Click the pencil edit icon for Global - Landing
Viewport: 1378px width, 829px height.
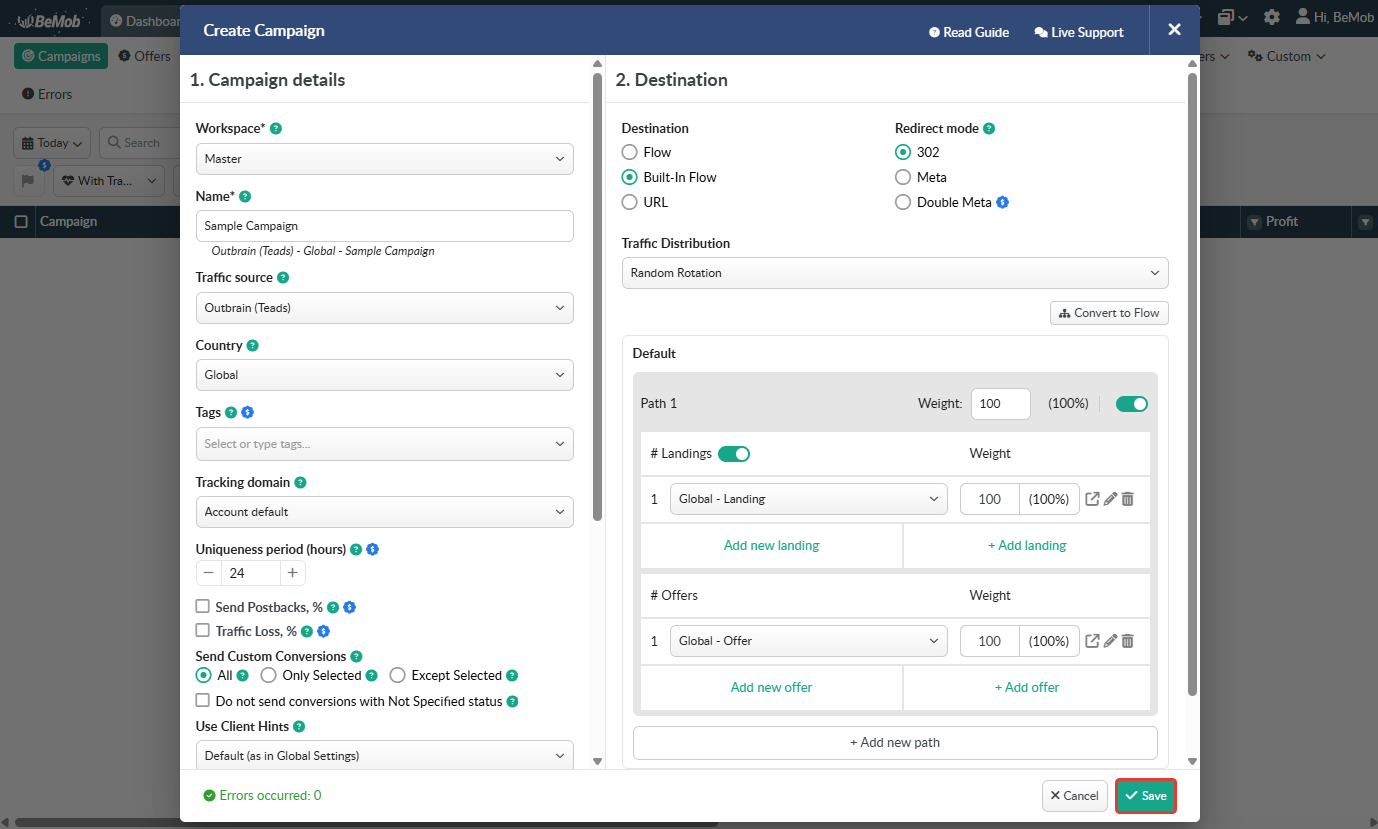[1110, 499]
